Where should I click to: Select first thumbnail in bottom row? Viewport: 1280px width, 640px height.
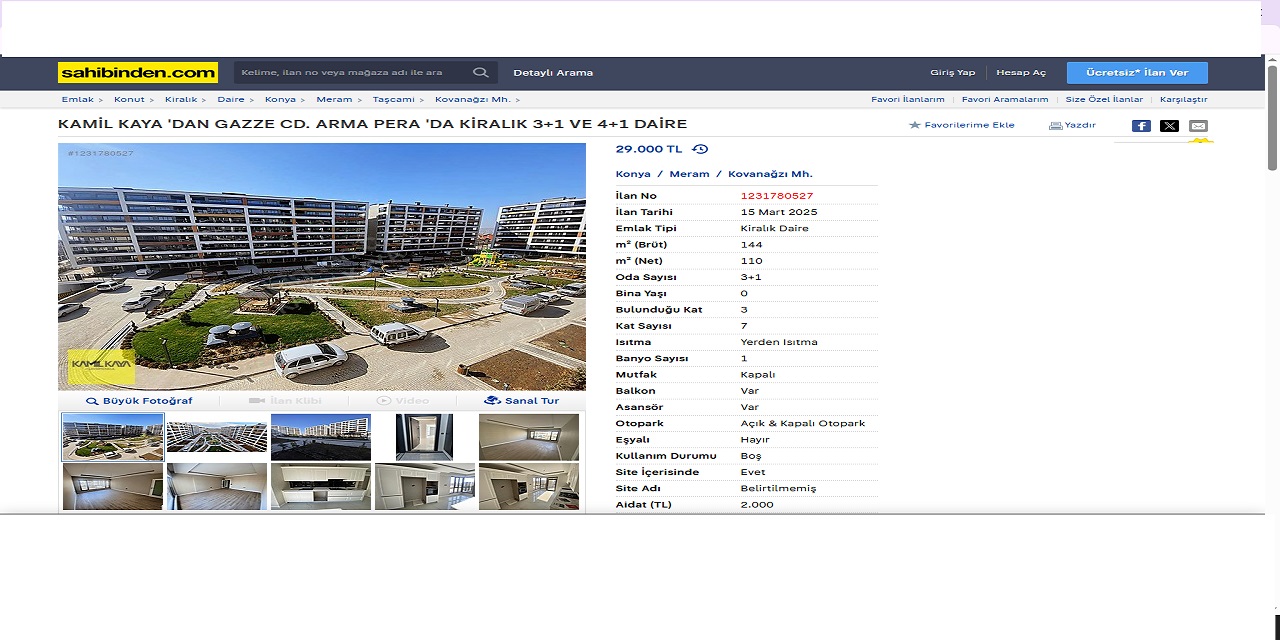(x=113, y=487)
